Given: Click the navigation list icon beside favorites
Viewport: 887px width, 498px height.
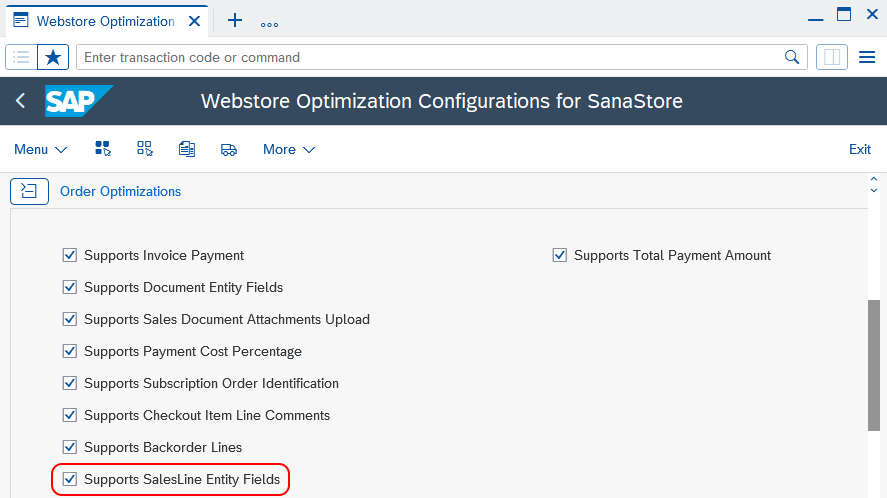Looking at the screenshot, I should coord(22,57).
